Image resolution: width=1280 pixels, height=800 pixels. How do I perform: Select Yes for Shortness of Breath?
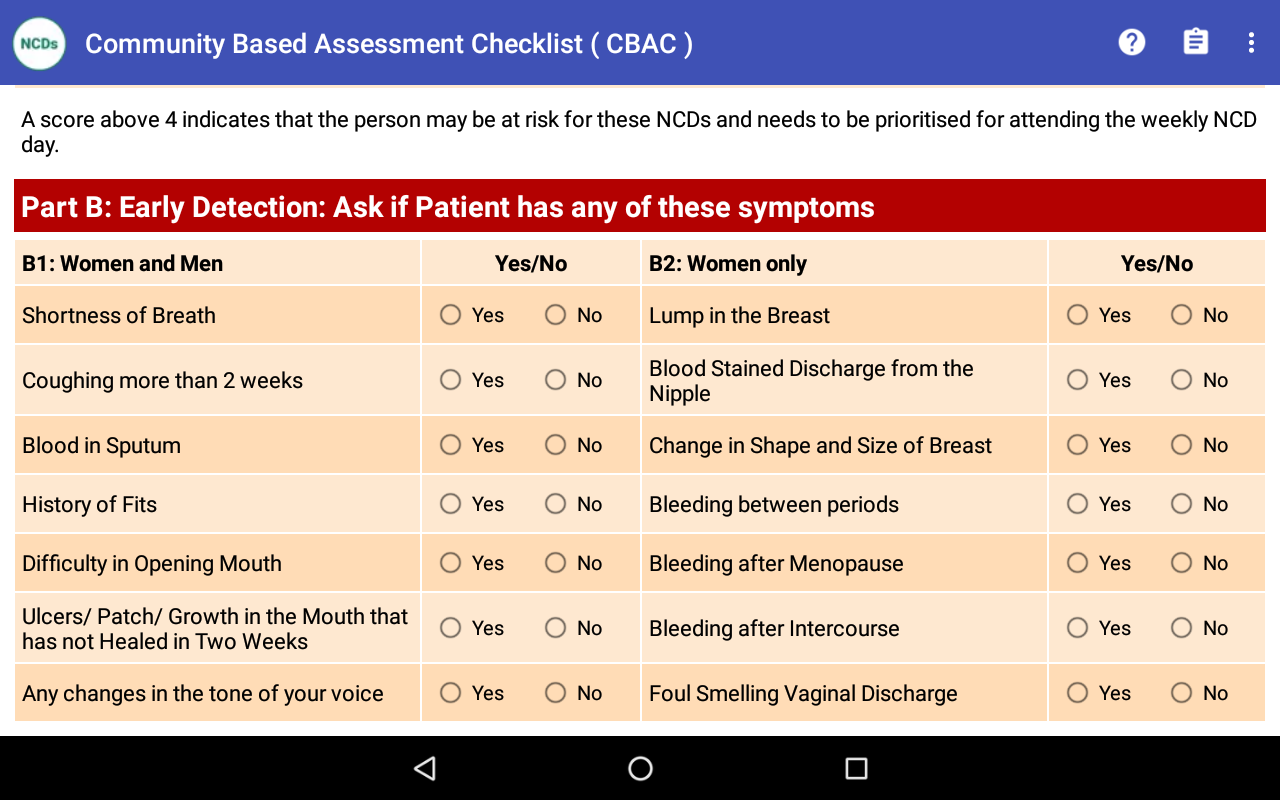[x=451, y=315]
